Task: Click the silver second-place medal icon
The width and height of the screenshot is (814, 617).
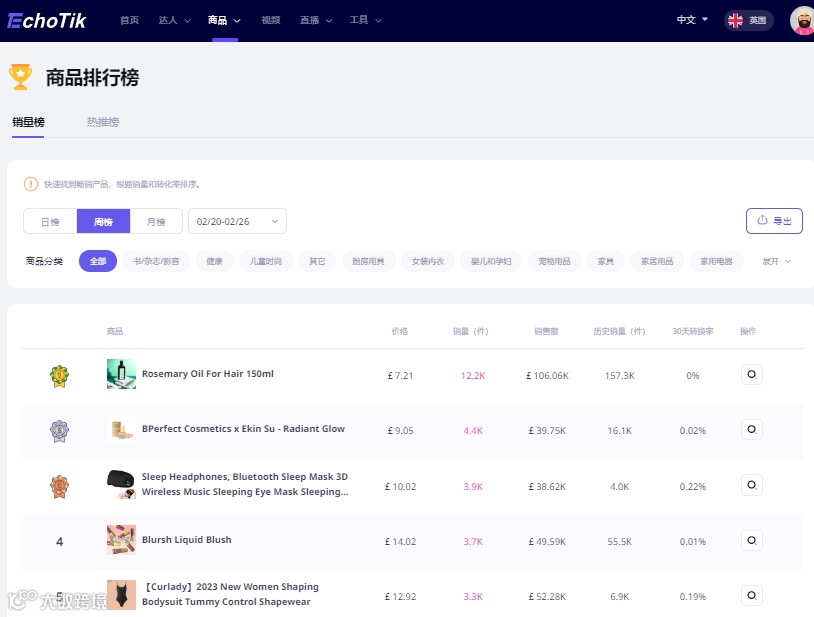Action: pyautogui.click(x=59, y=431)
